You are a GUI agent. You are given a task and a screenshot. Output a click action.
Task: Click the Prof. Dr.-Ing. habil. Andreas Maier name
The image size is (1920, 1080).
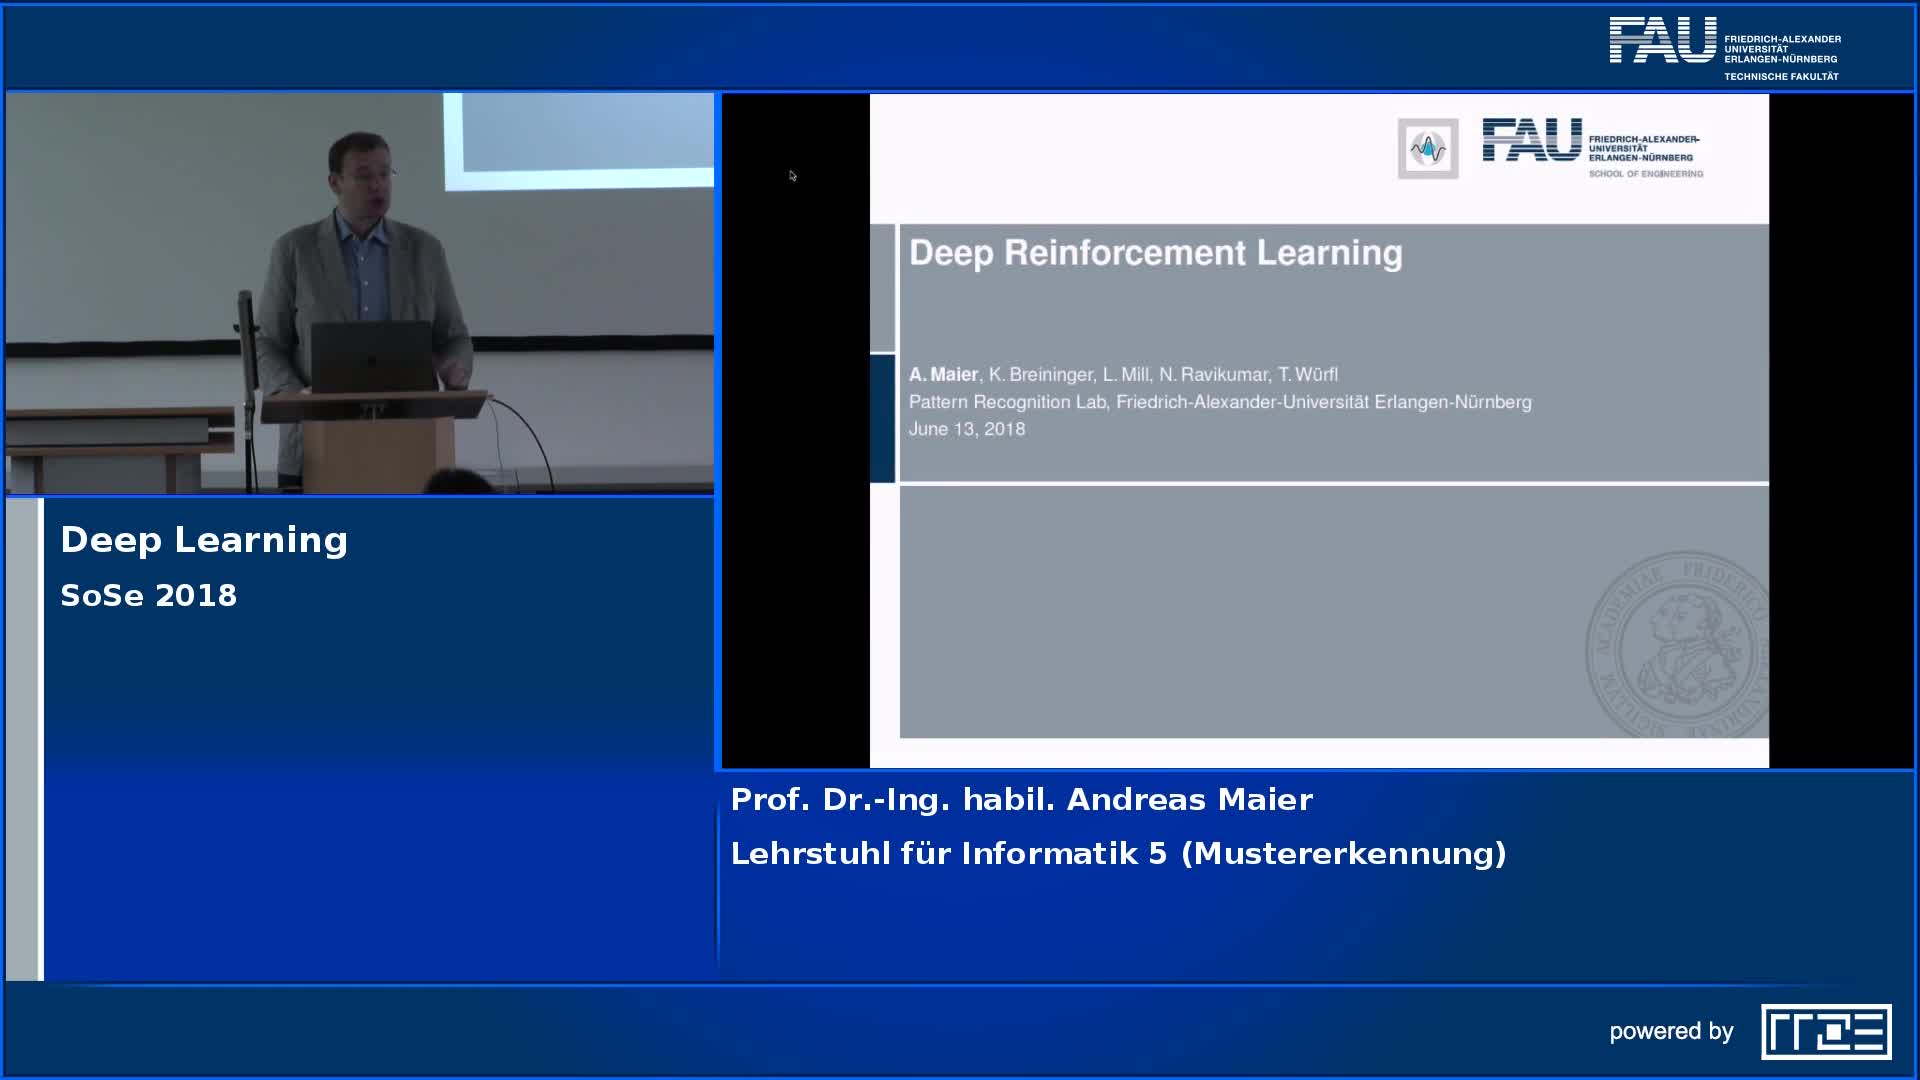tap(1021, 800)
